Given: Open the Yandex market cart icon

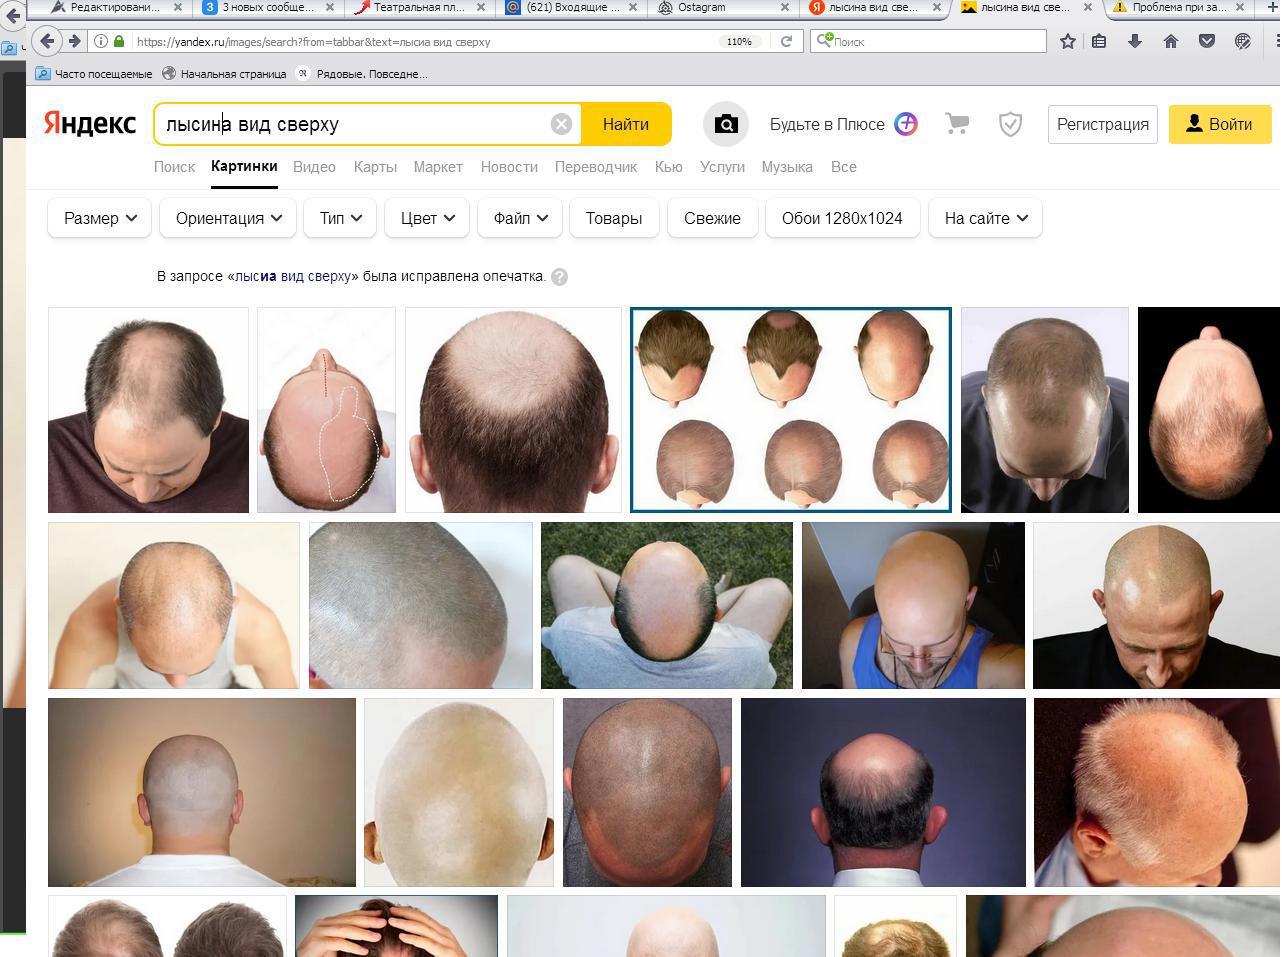Looking at the screenshot, I should 957,124.
